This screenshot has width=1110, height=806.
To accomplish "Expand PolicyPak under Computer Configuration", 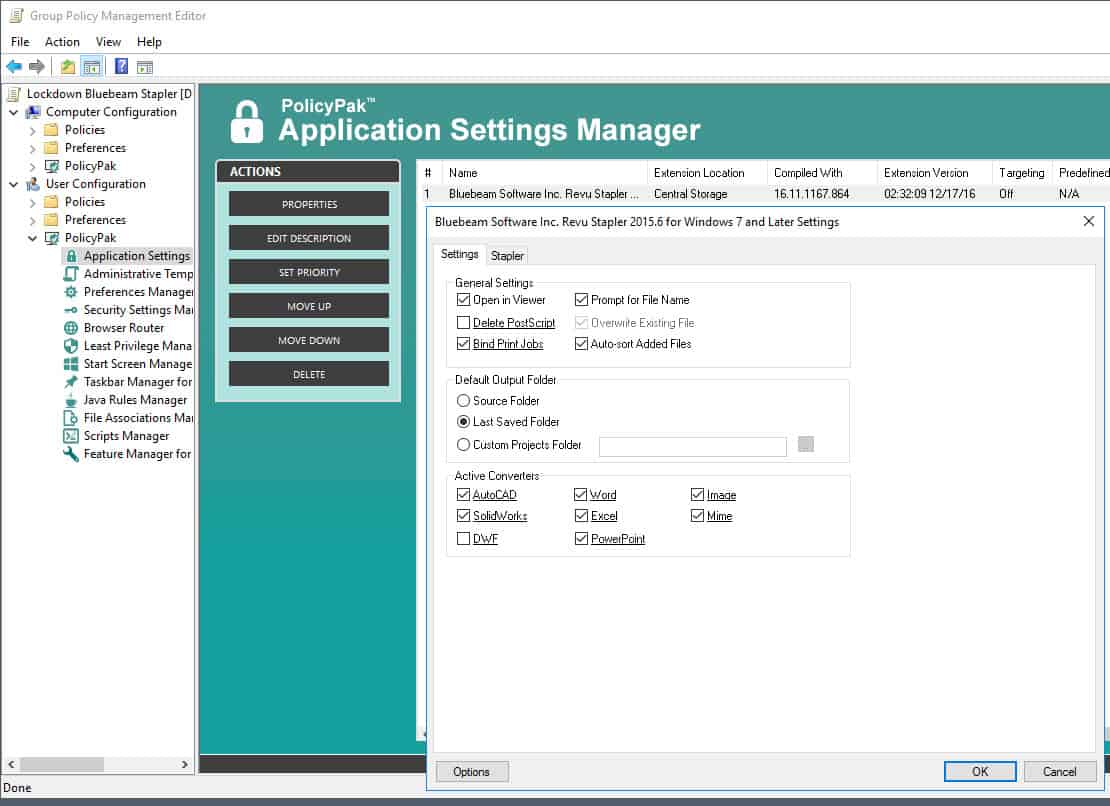I will 33,166.
